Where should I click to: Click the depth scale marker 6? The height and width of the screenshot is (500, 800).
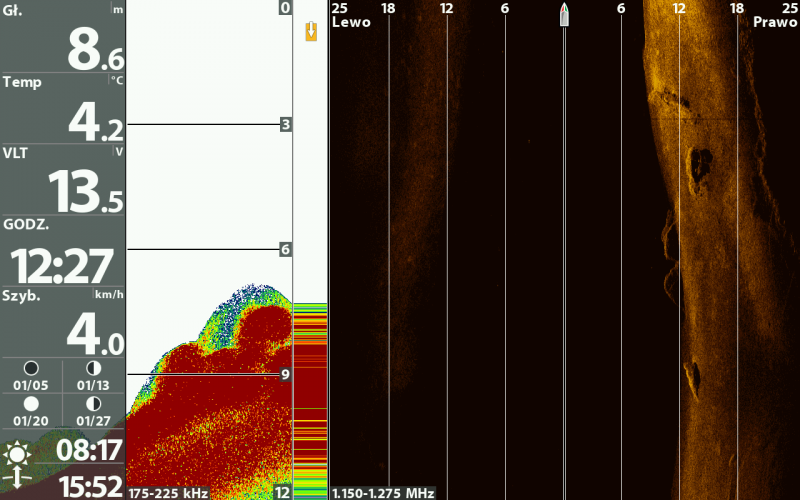tap(285, 249)
